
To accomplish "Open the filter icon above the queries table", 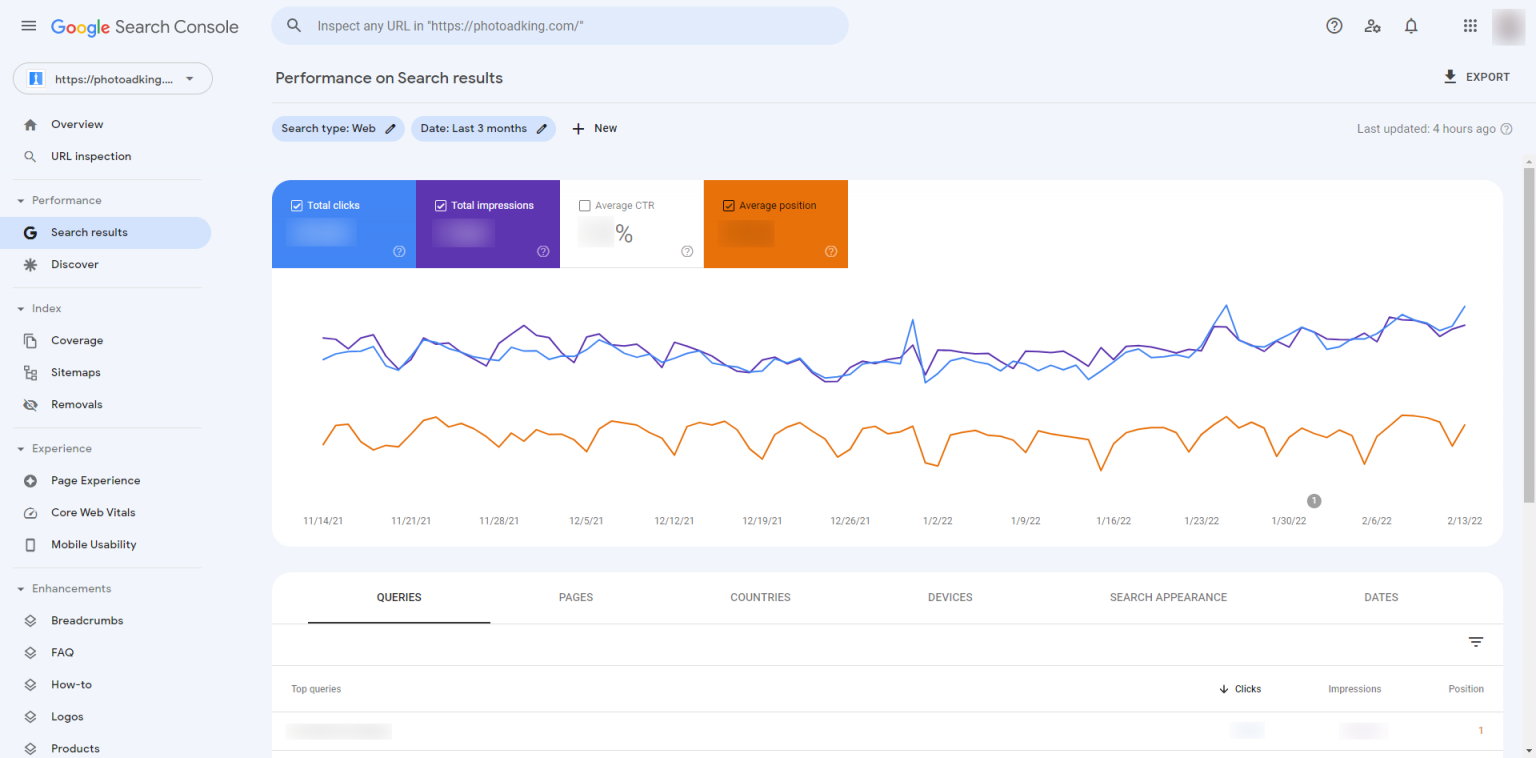I will click(x=1476, y=642).
